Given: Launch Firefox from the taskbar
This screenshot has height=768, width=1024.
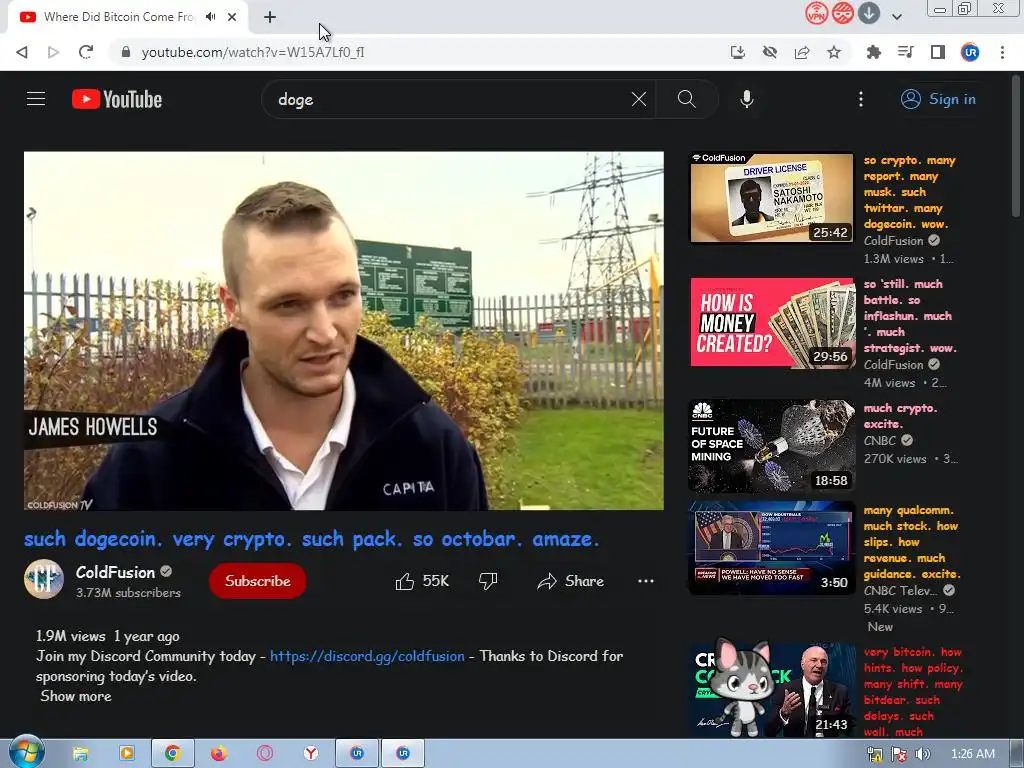Looking at the screenshot, I should (x=219, y=754).
